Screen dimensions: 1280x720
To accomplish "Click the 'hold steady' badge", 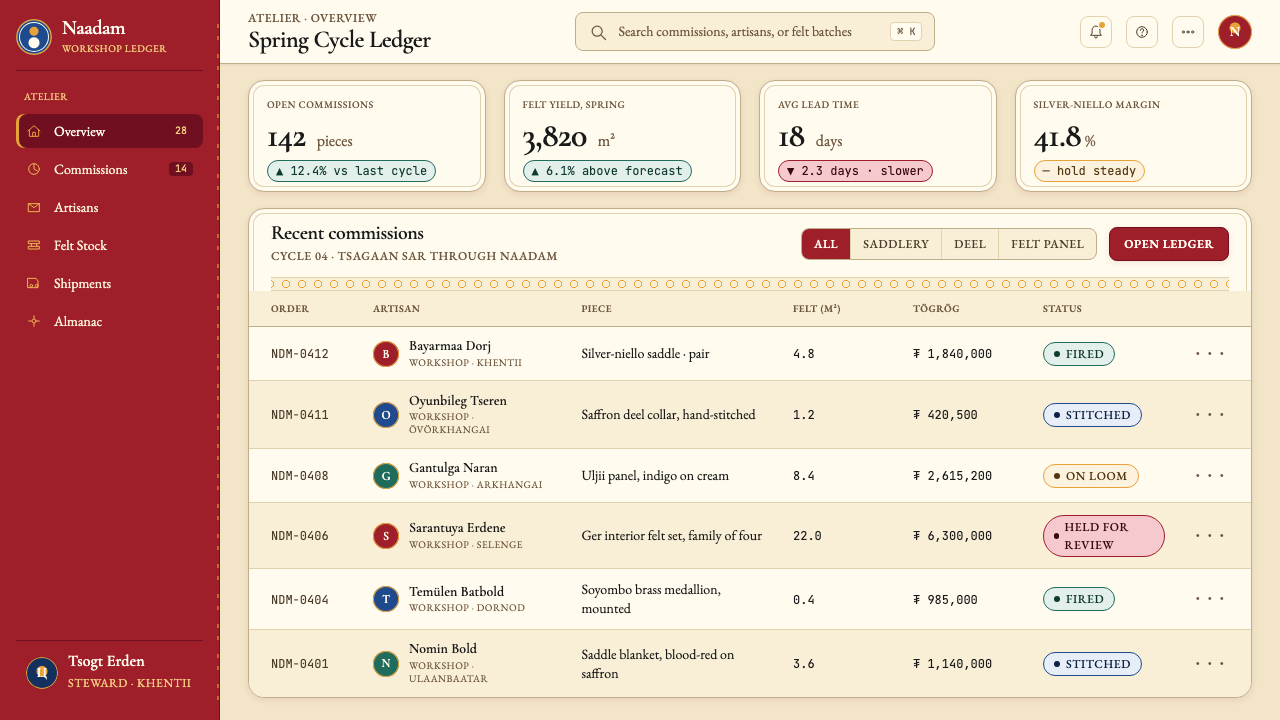I will coord(1089,171).
